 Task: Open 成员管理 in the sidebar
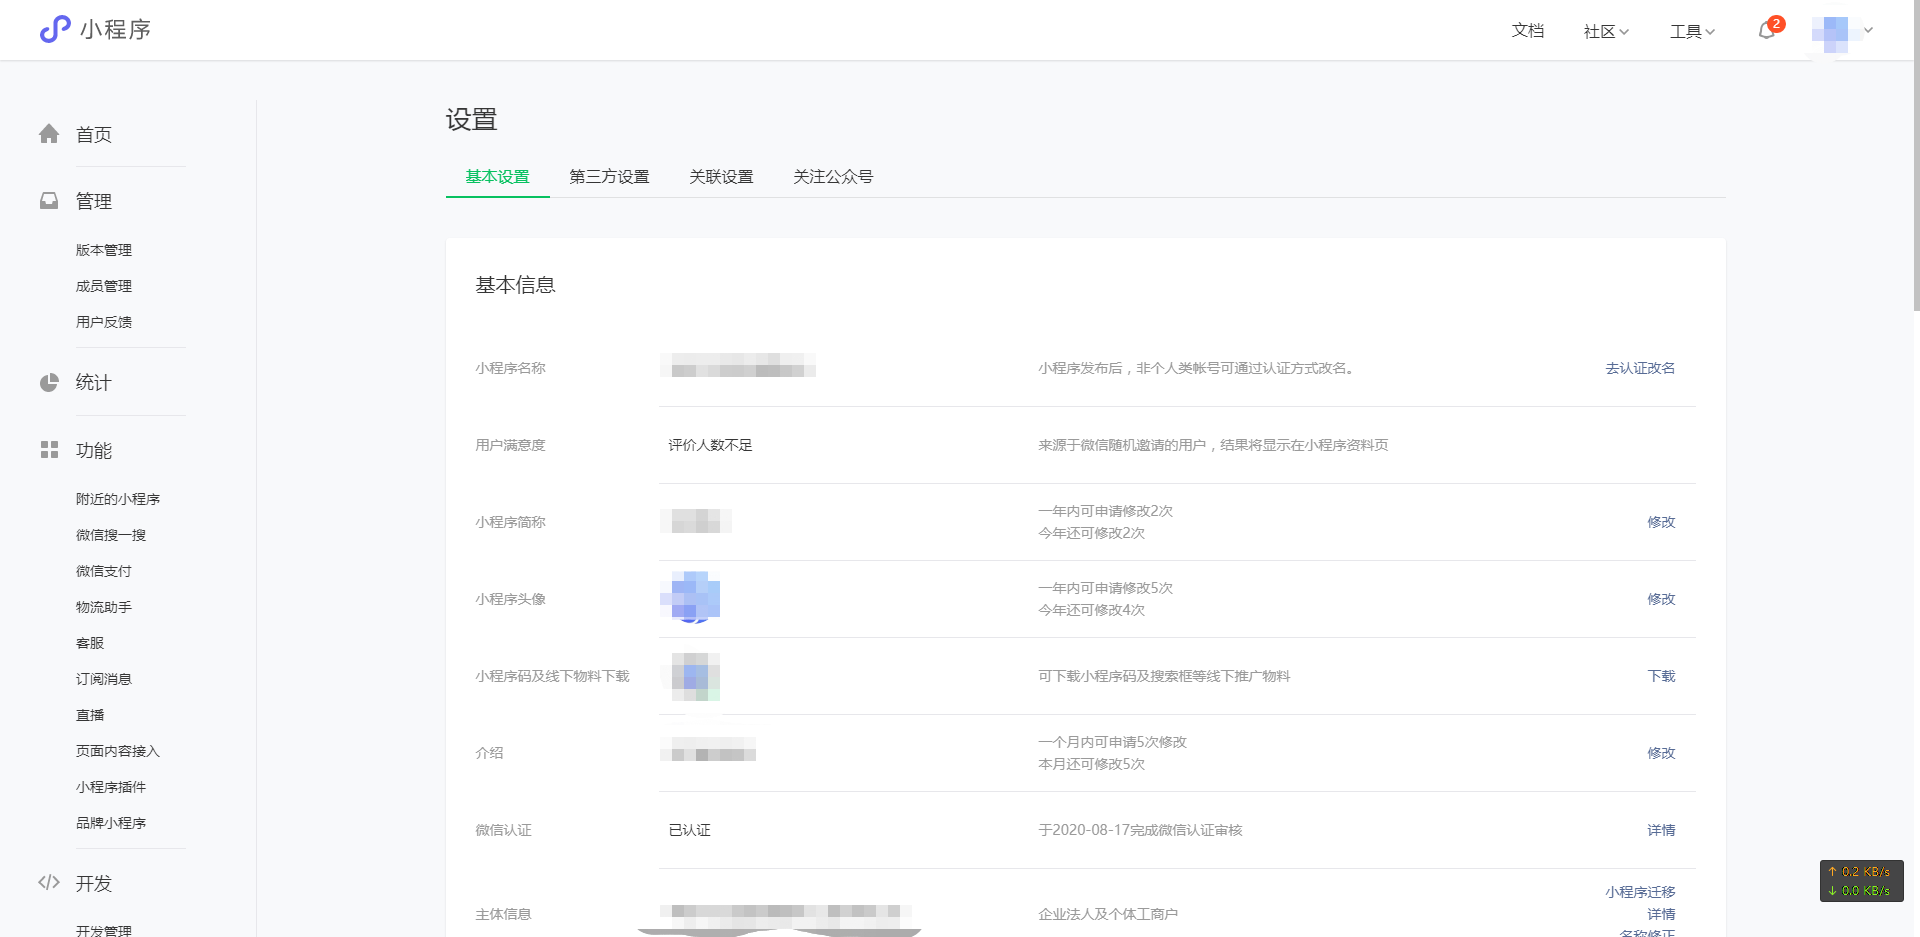click(x=104, y=286)
